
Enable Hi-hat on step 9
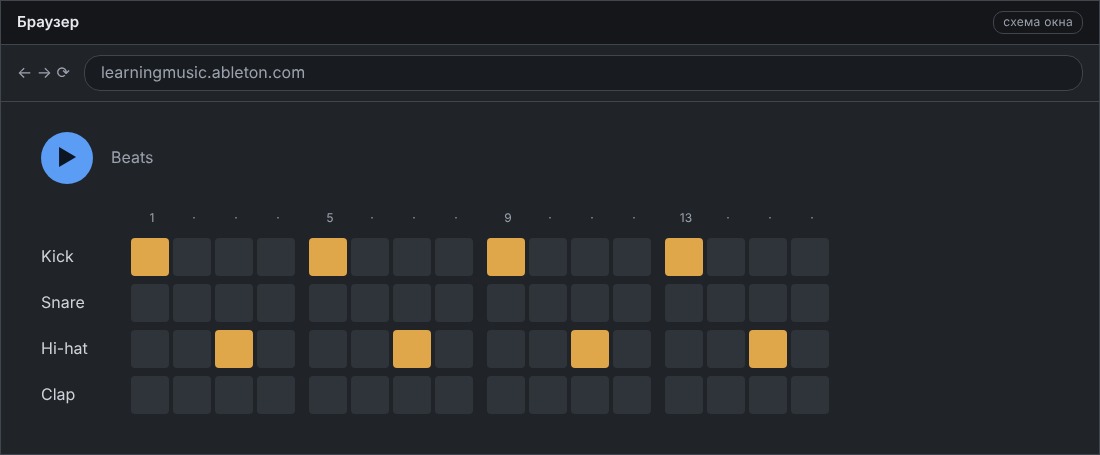pyautogui.click(x=507, y=349)
